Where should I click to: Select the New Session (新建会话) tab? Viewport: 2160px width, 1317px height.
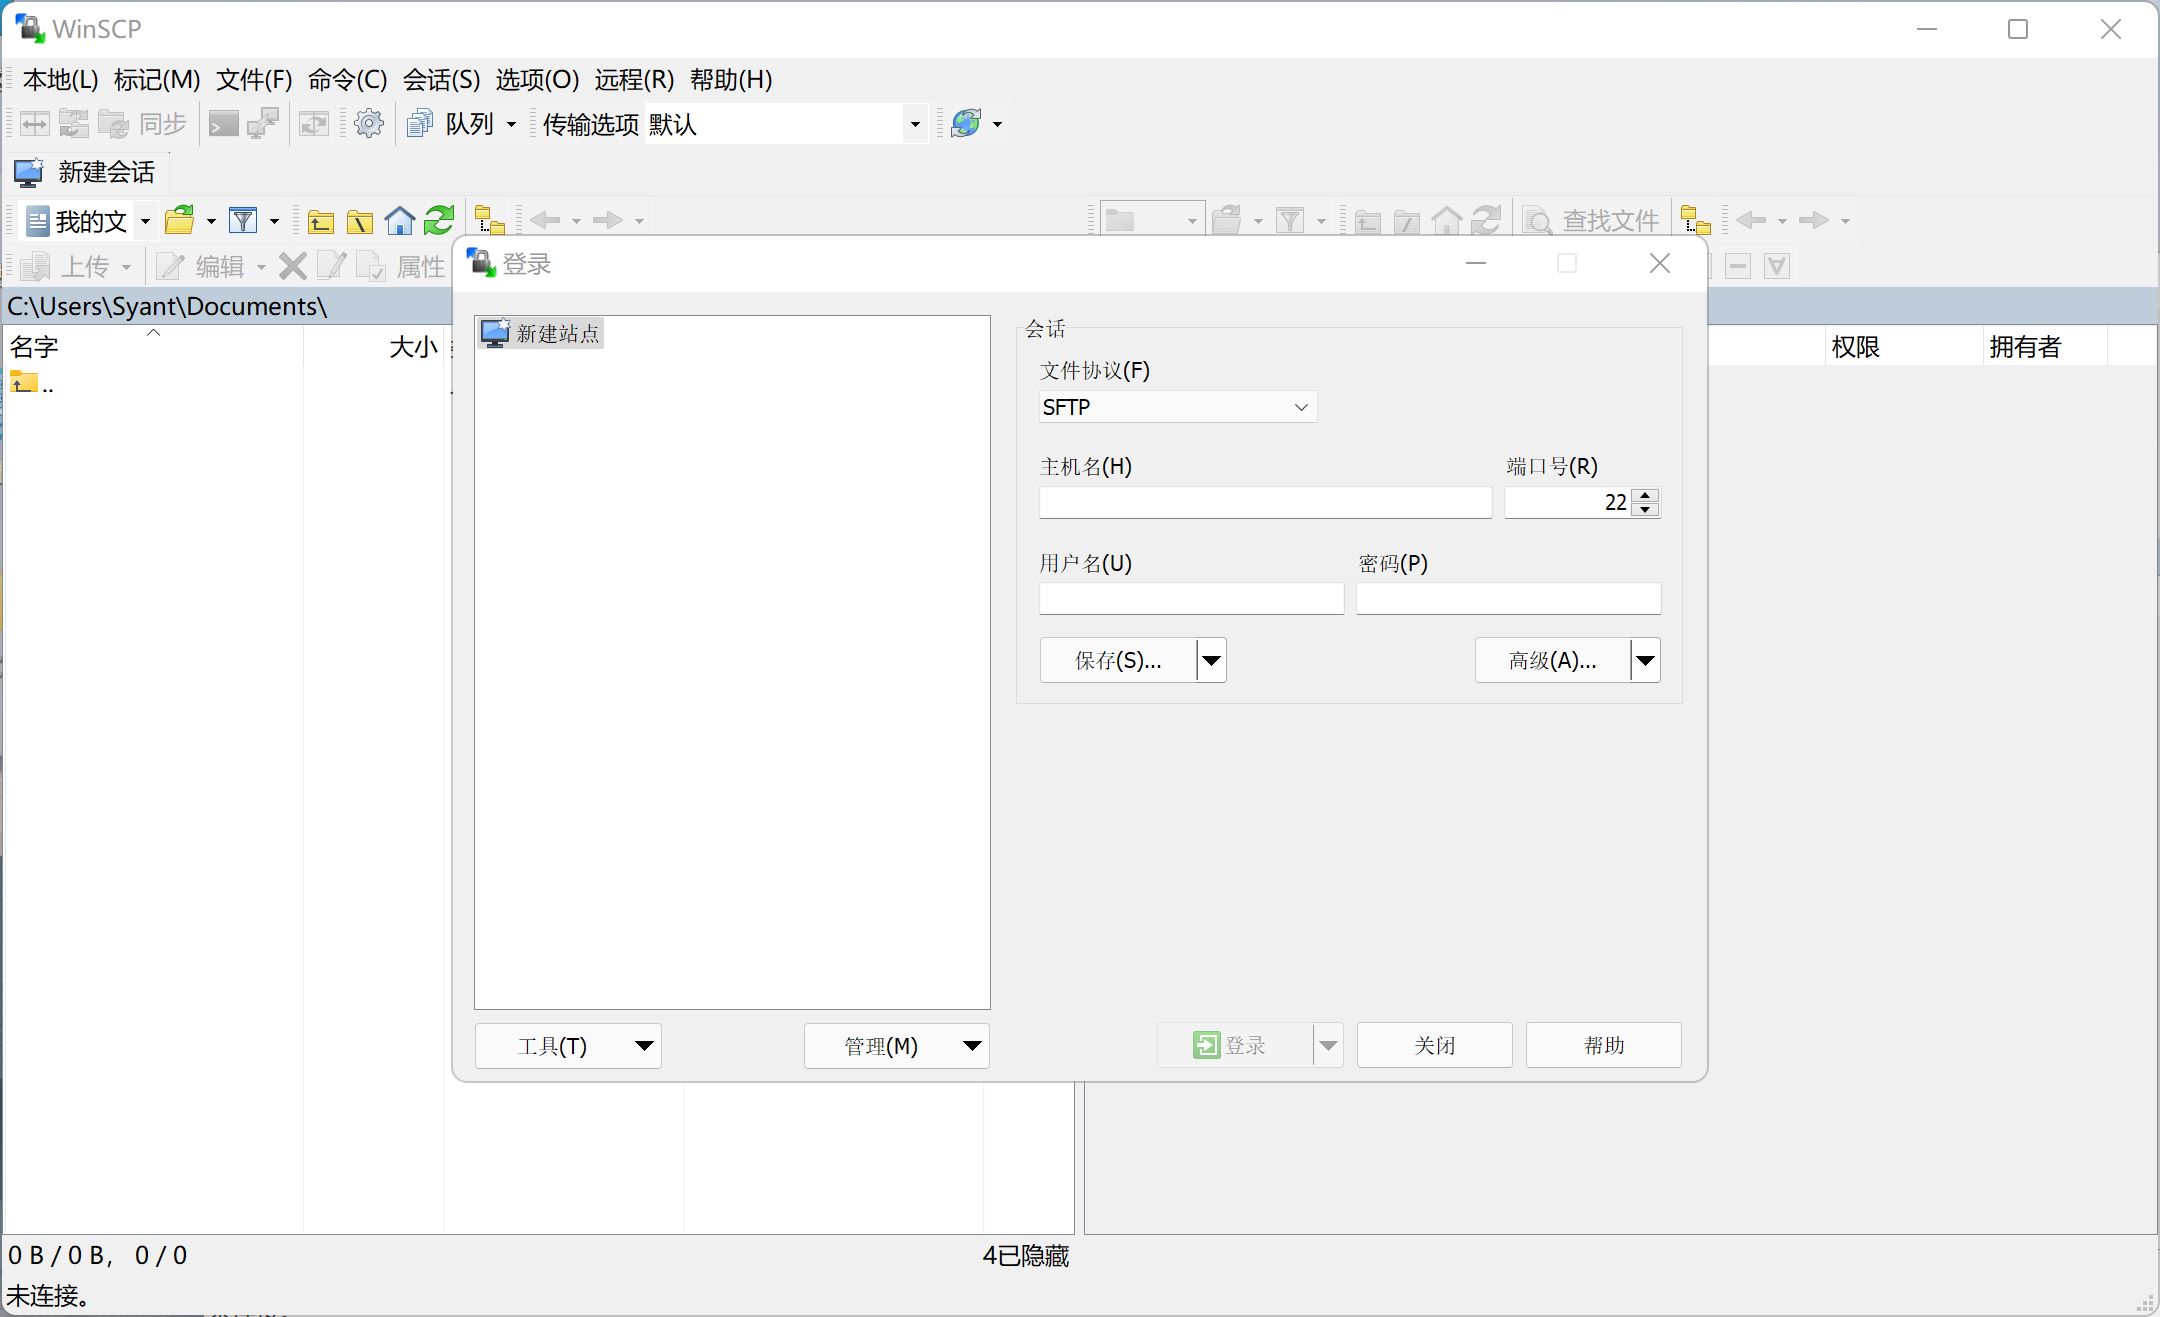click(87, 172)
